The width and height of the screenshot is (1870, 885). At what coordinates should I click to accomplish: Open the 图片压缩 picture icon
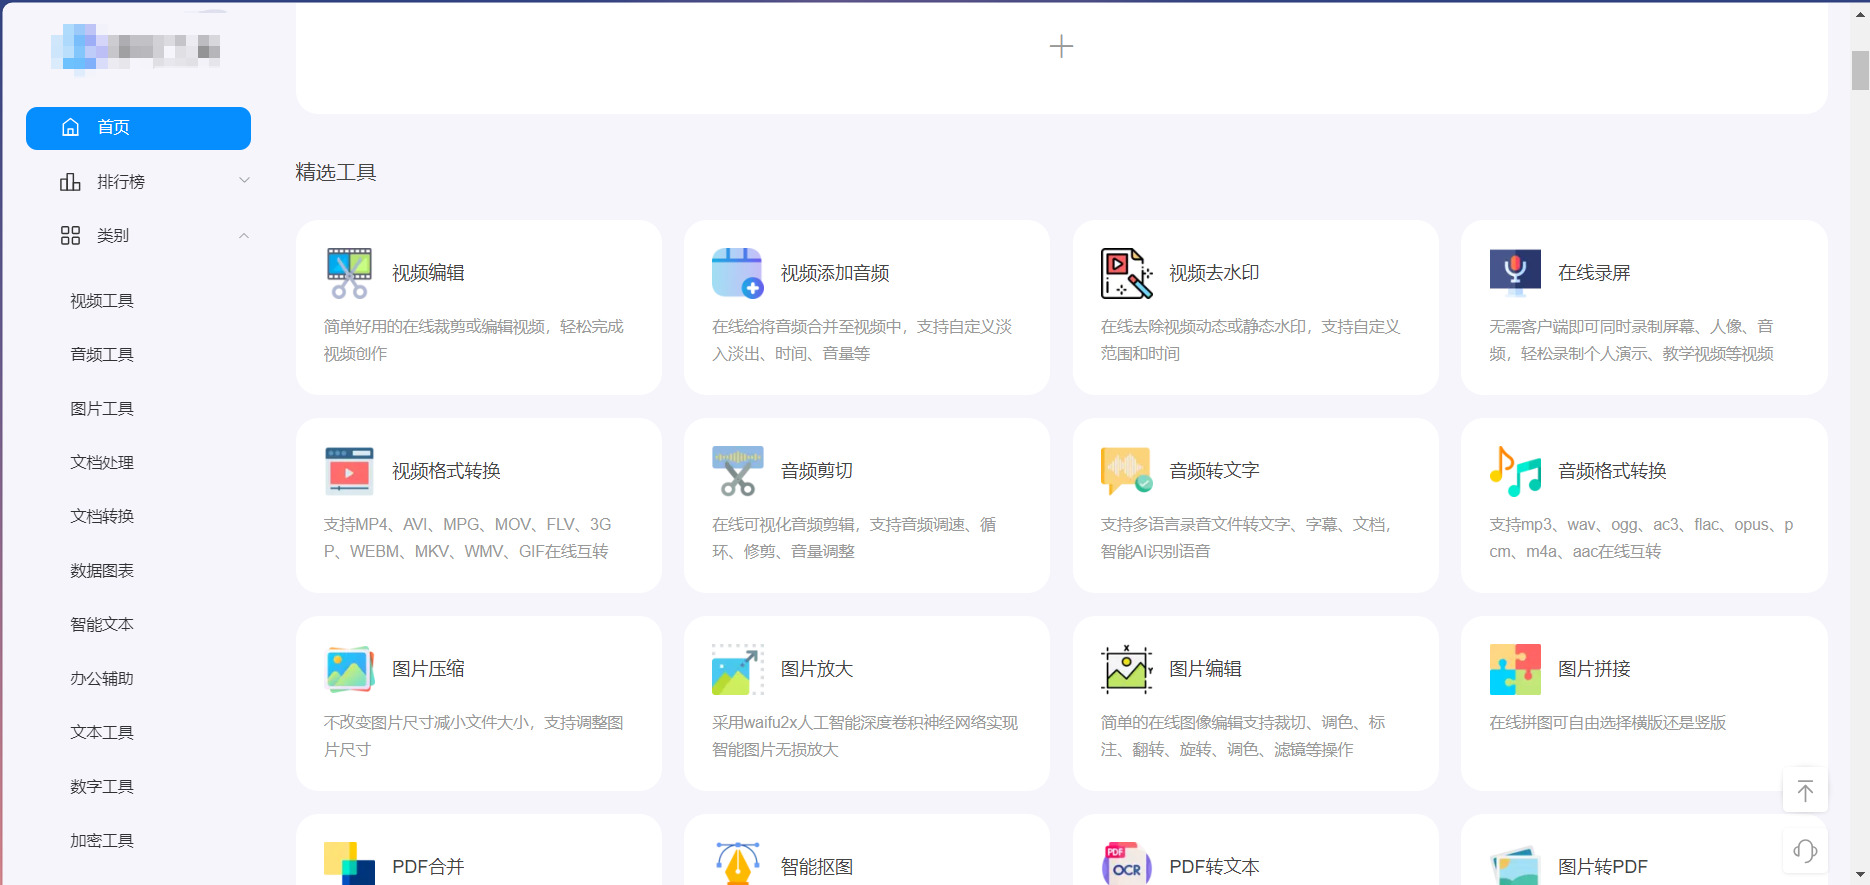pos(349,669)
